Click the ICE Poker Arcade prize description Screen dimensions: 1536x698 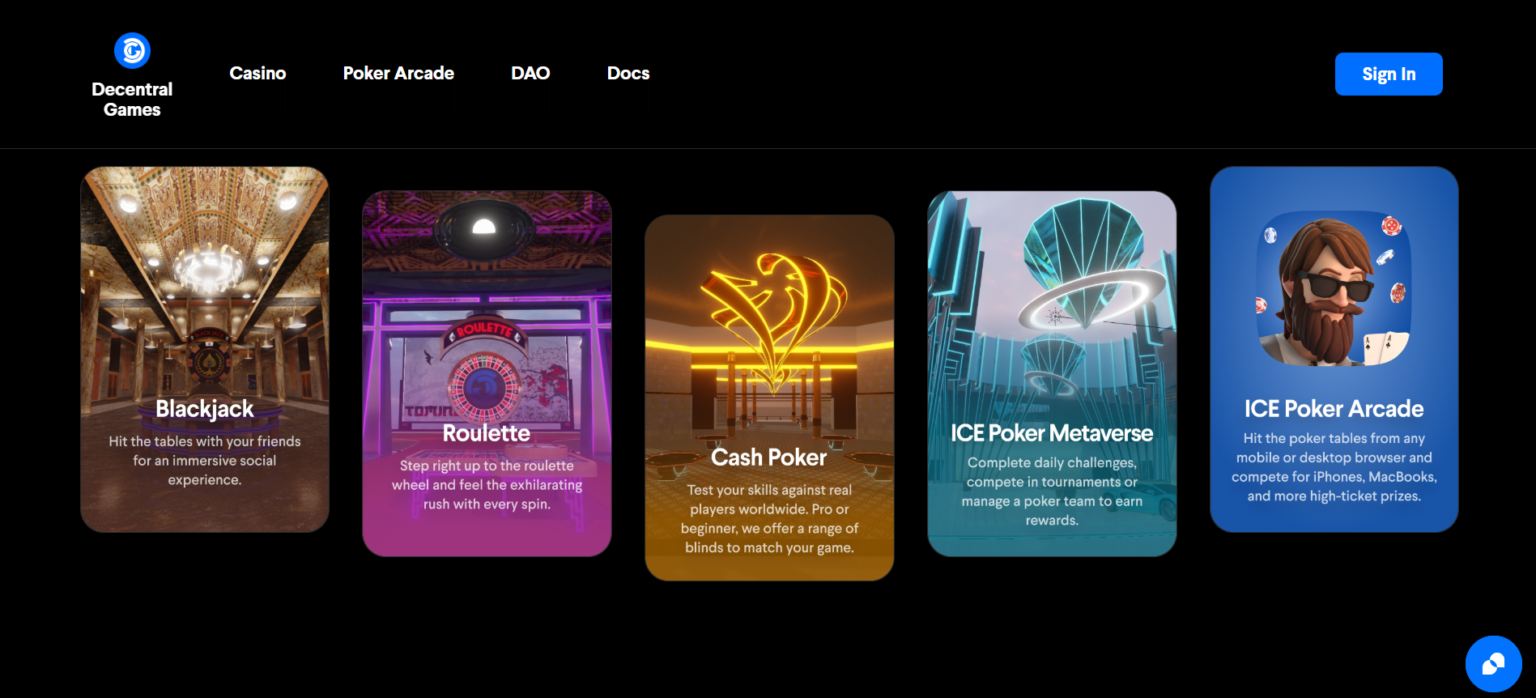point(1334,467)
